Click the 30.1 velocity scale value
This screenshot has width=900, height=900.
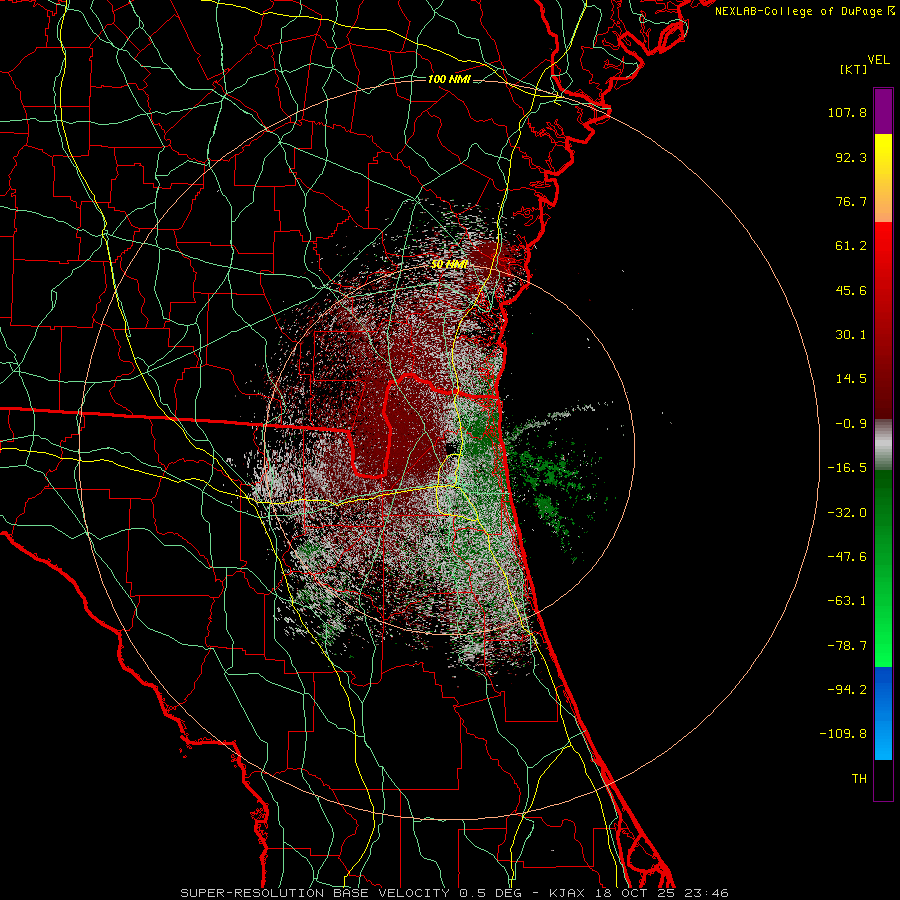(x=851, y=335)
